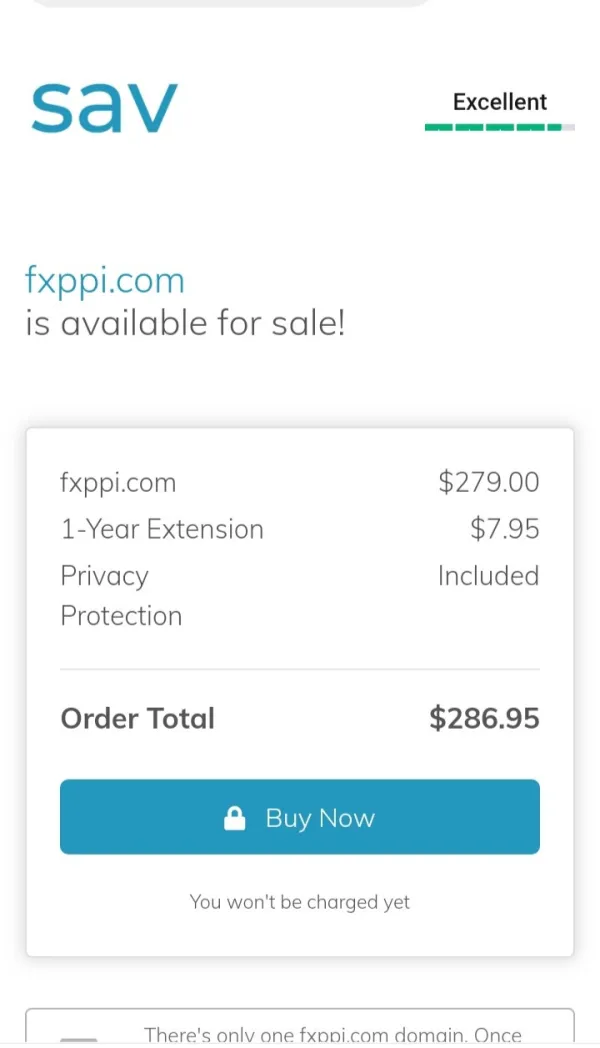This screenshot has height=1048, width=600.
Task: Click the $286.95 order total amount
Action: coord(484,718)
